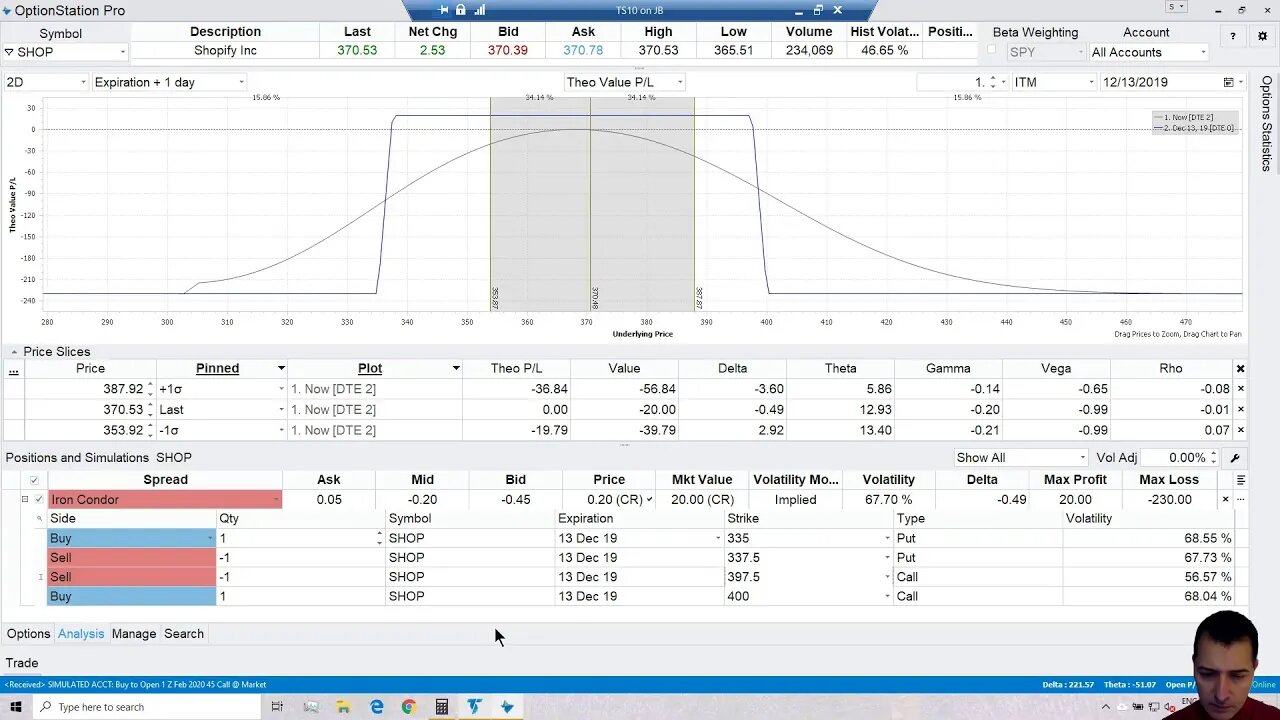Screen dimensions: 1280x720
Task: Adjust the Qty stepper on the 335 Put leg
Action: point(378,538)
